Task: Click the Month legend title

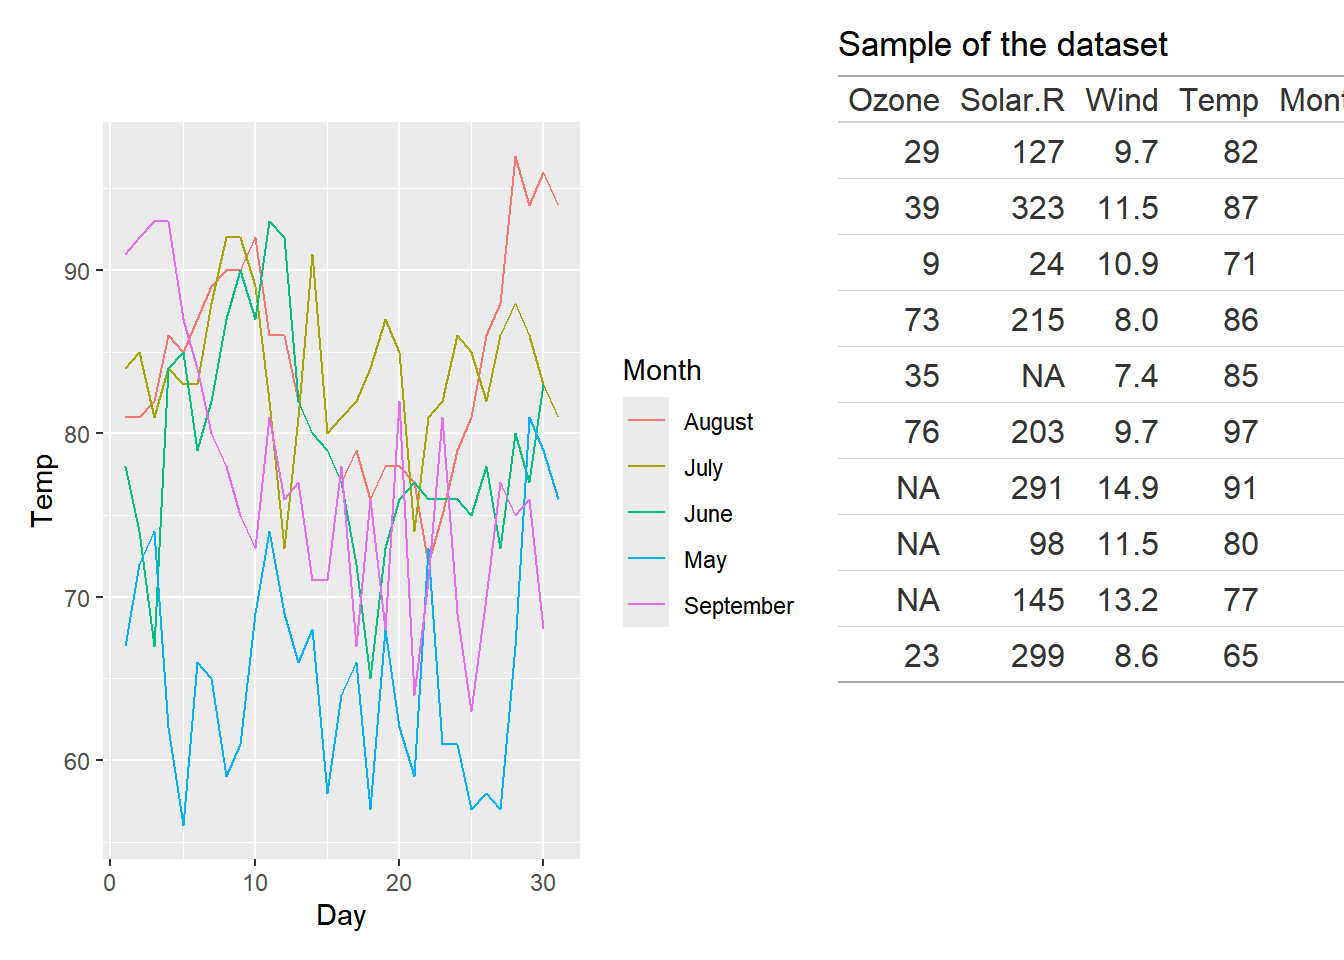Action: coord(661,370)
